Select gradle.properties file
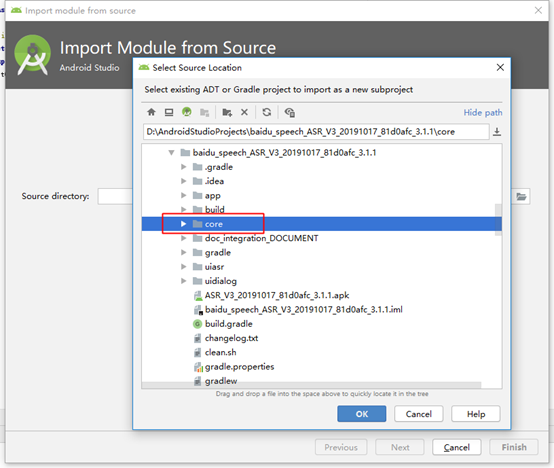554x468 pixels. click(322, 367)
